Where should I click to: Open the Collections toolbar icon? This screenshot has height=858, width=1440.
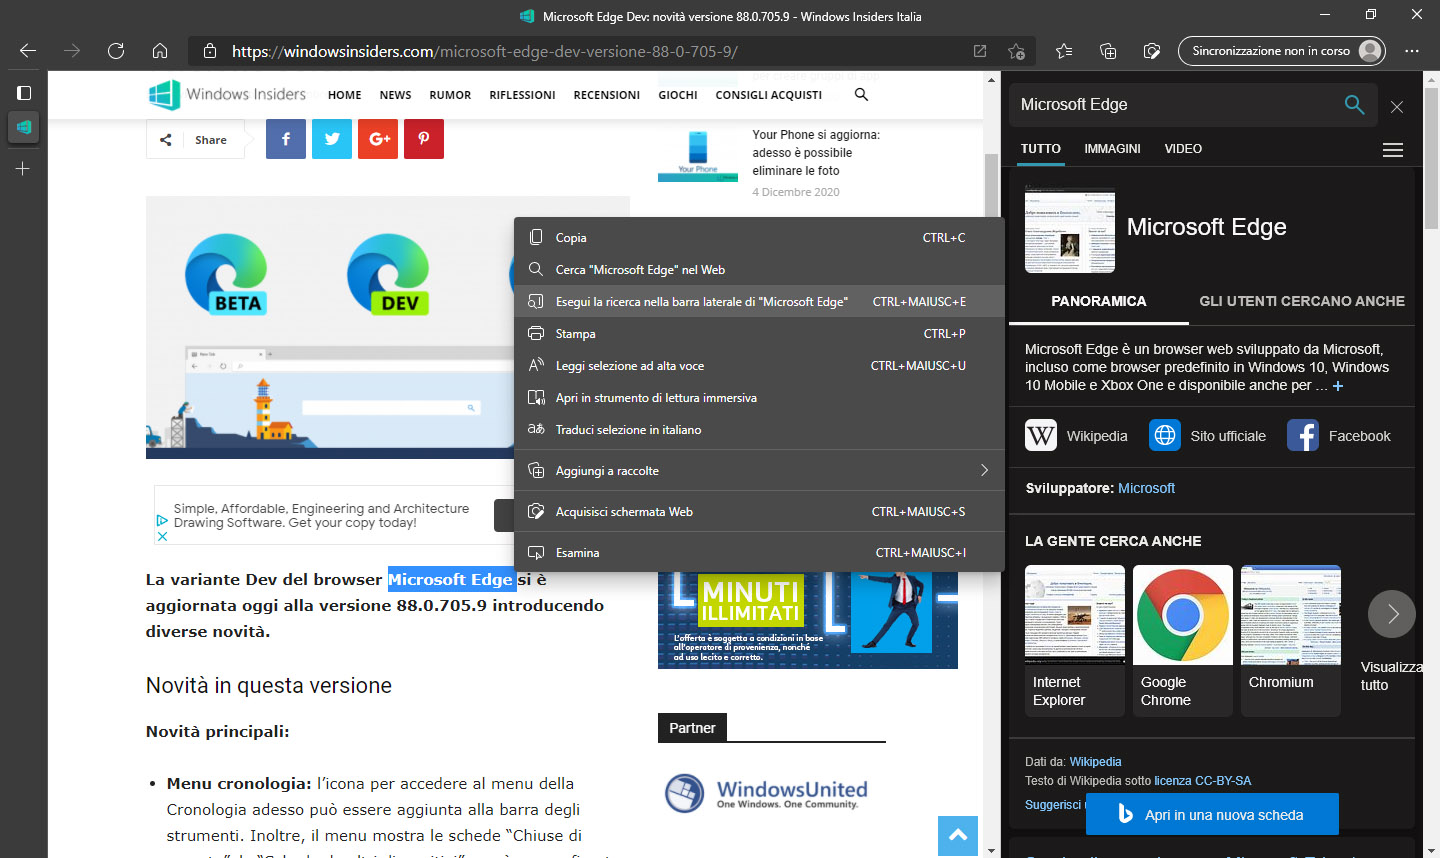click(1108, 51)
